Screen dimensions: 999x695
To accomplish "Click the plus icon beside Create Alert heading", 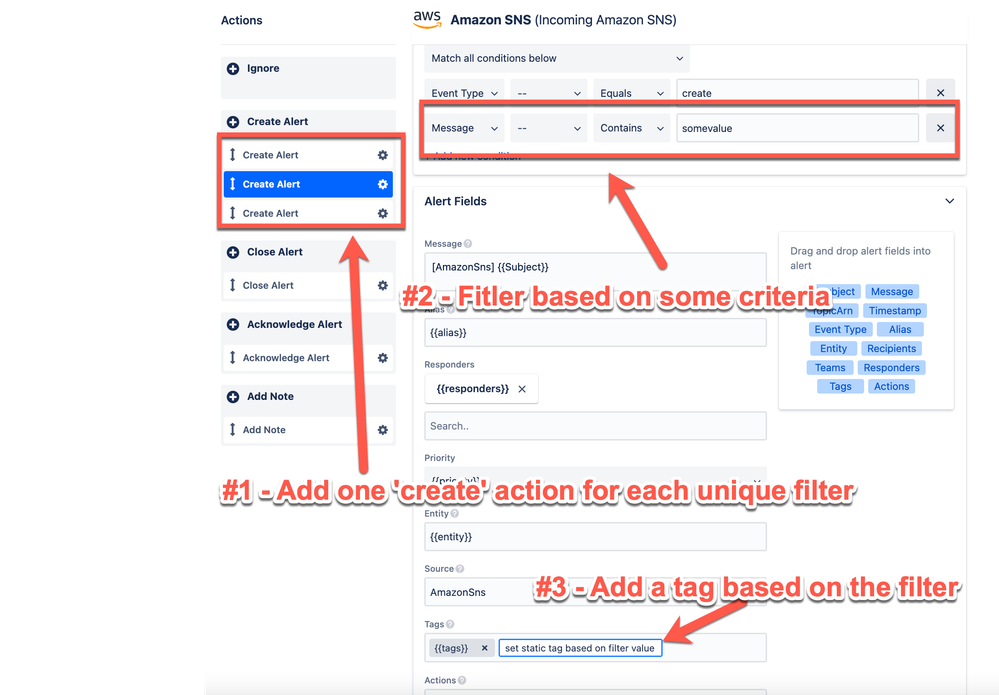I will click(233, 122).
